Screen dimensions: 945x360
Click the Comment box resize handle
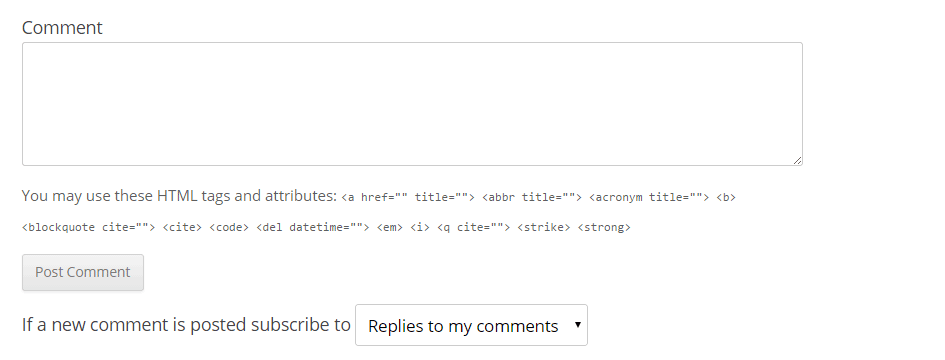797,160
